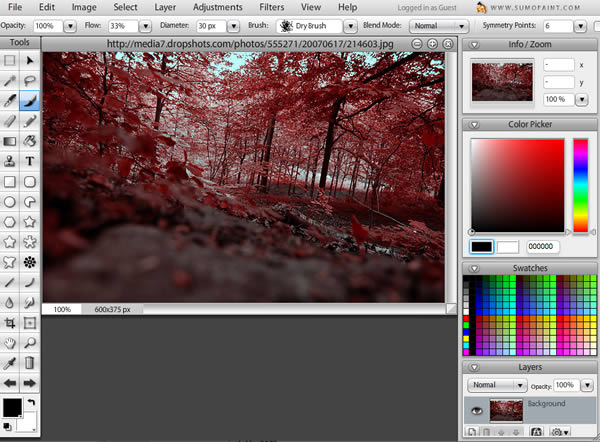Collapse the Color Picker panel
This screenshot has height=442, width=600.
click(474, 125)
